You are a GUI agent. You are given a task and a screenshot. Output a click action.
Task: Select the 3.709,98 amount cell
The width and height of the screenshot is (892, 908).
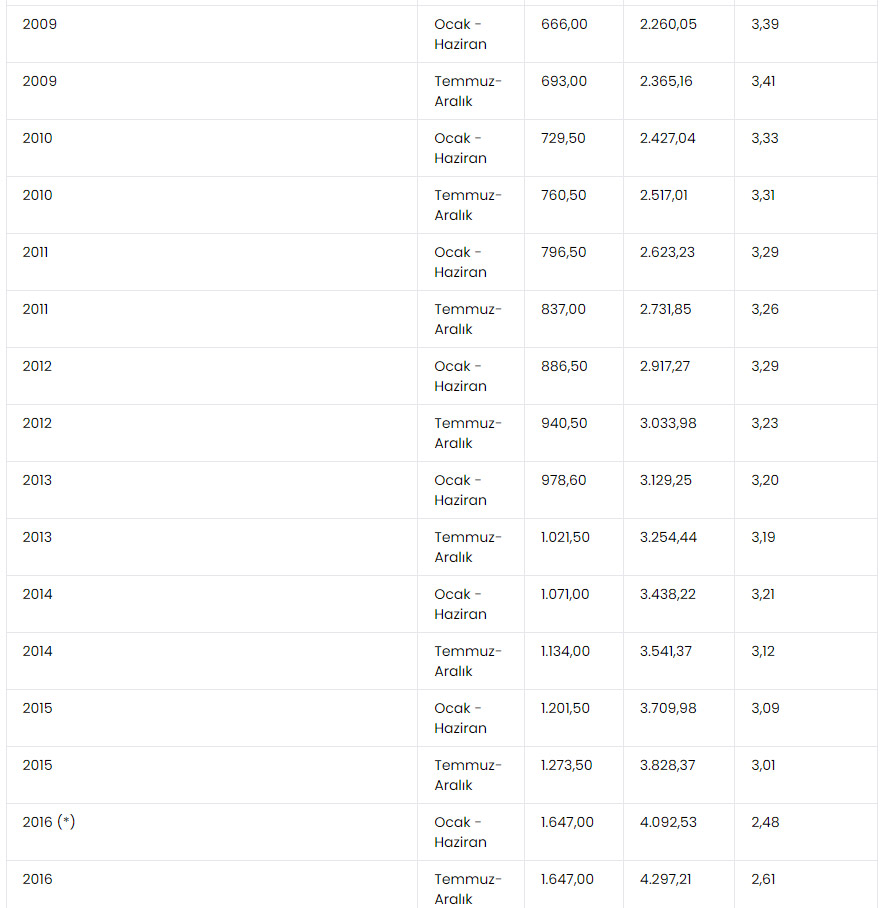click(x=668, y=708)
